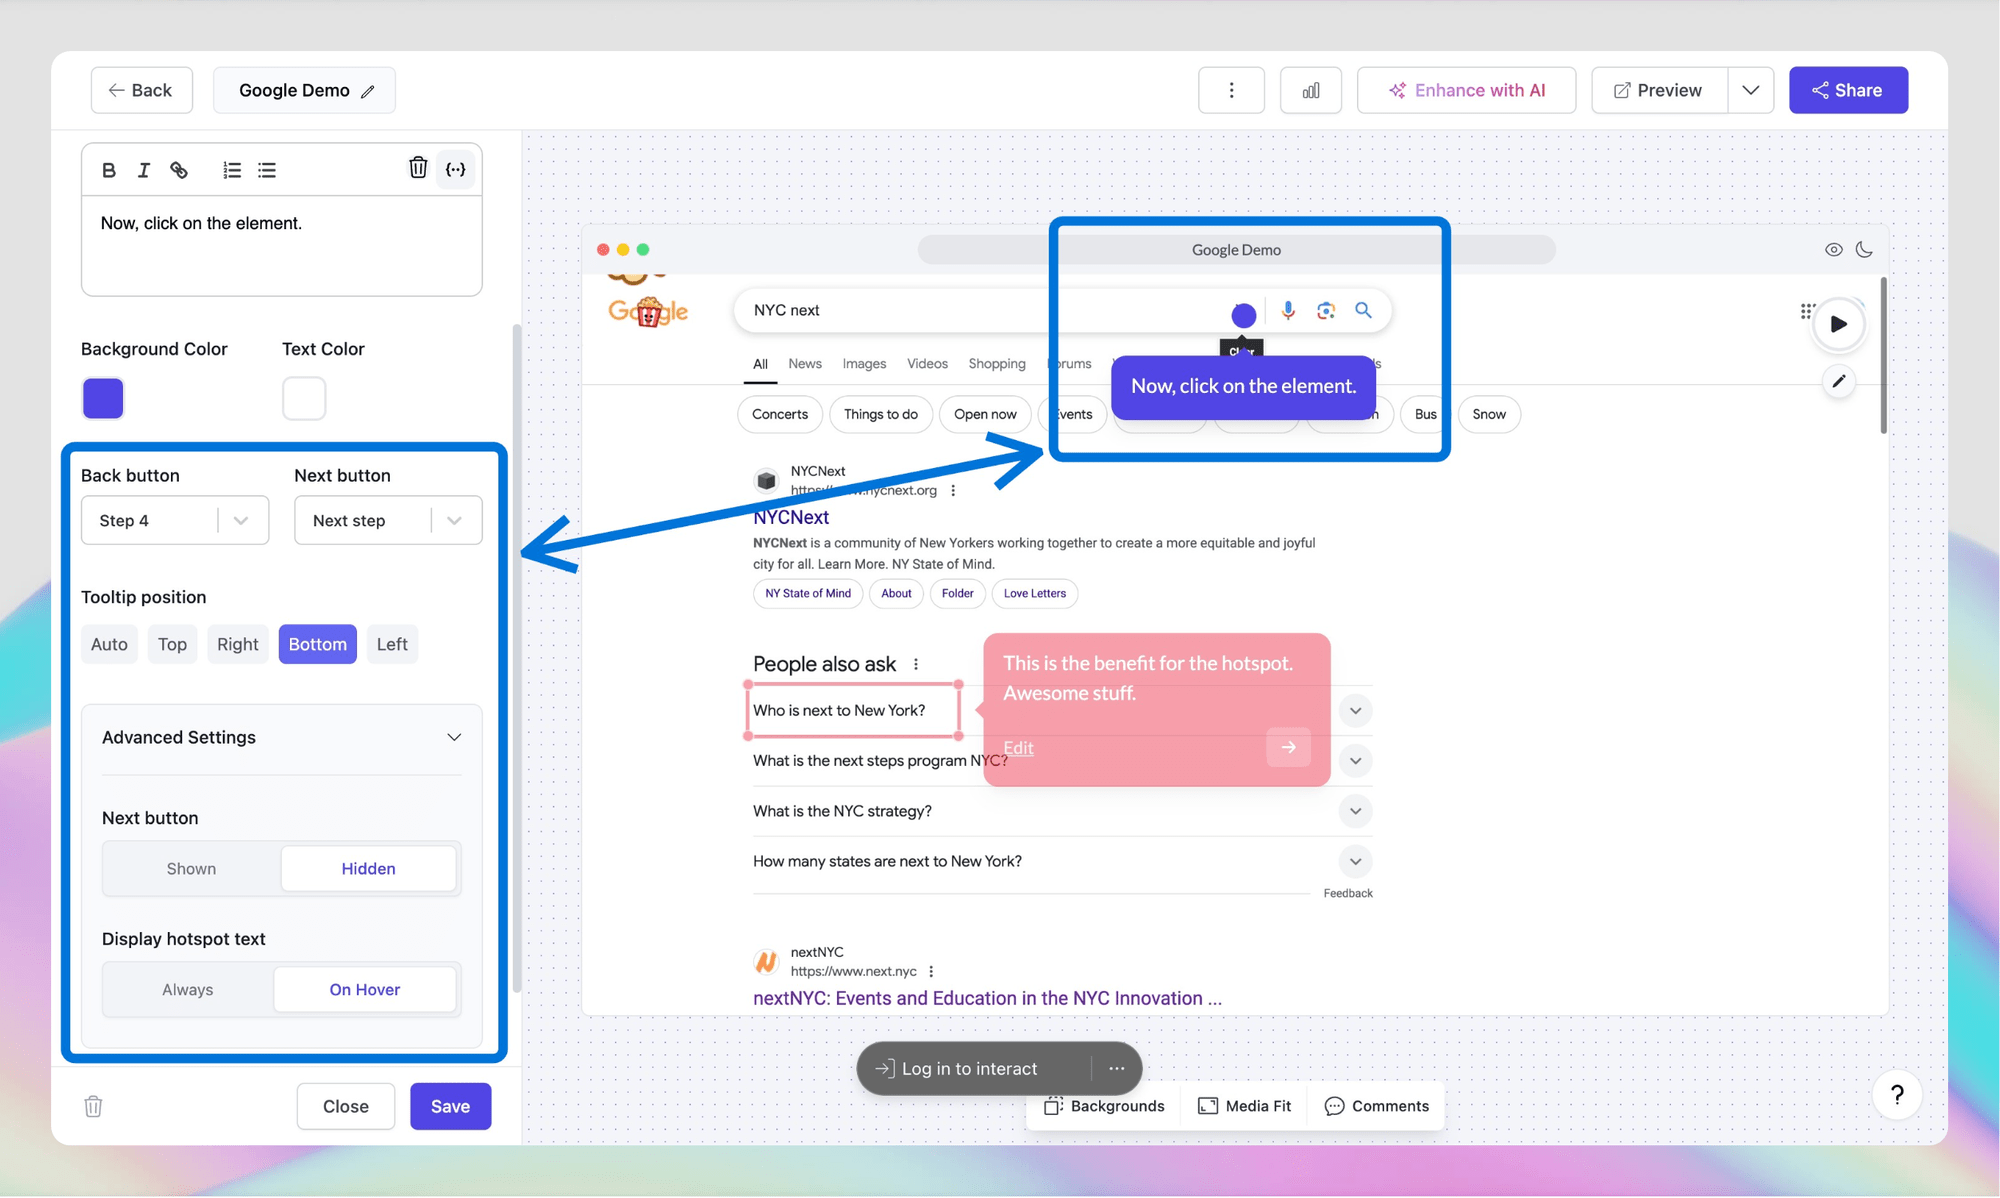Insert a bulleted list
2000x1198 pixels.
click(x=267, y=170)
